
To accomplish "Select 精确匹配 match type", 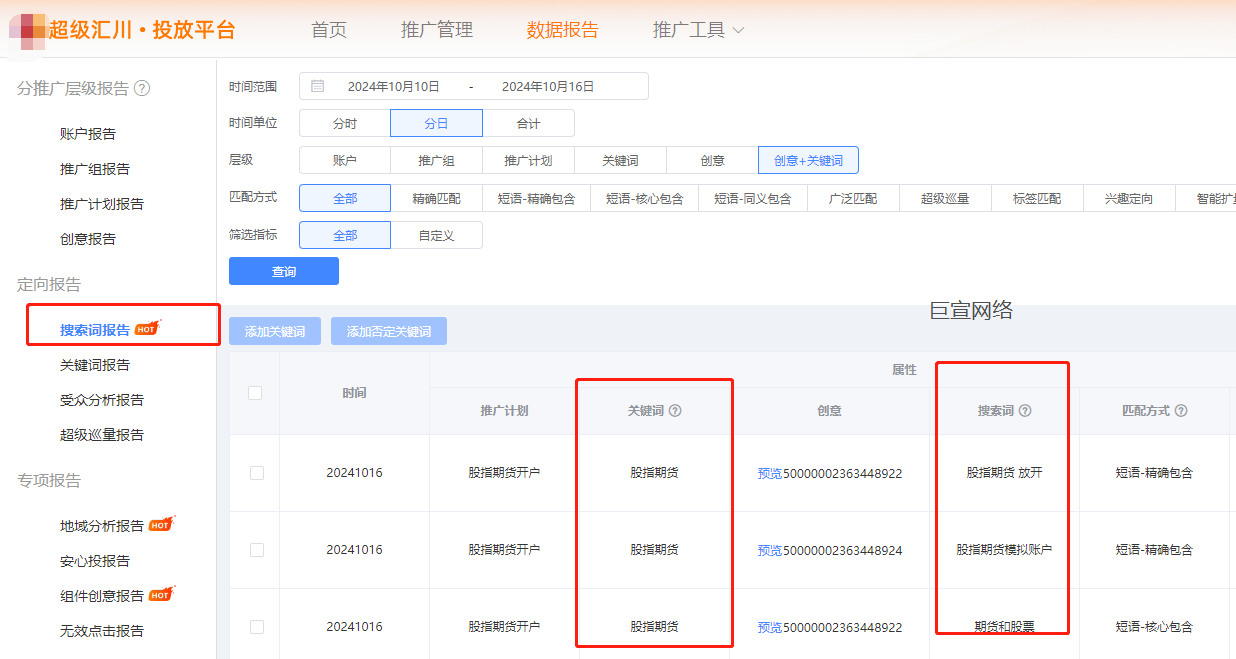I will (x=437, y=198).
